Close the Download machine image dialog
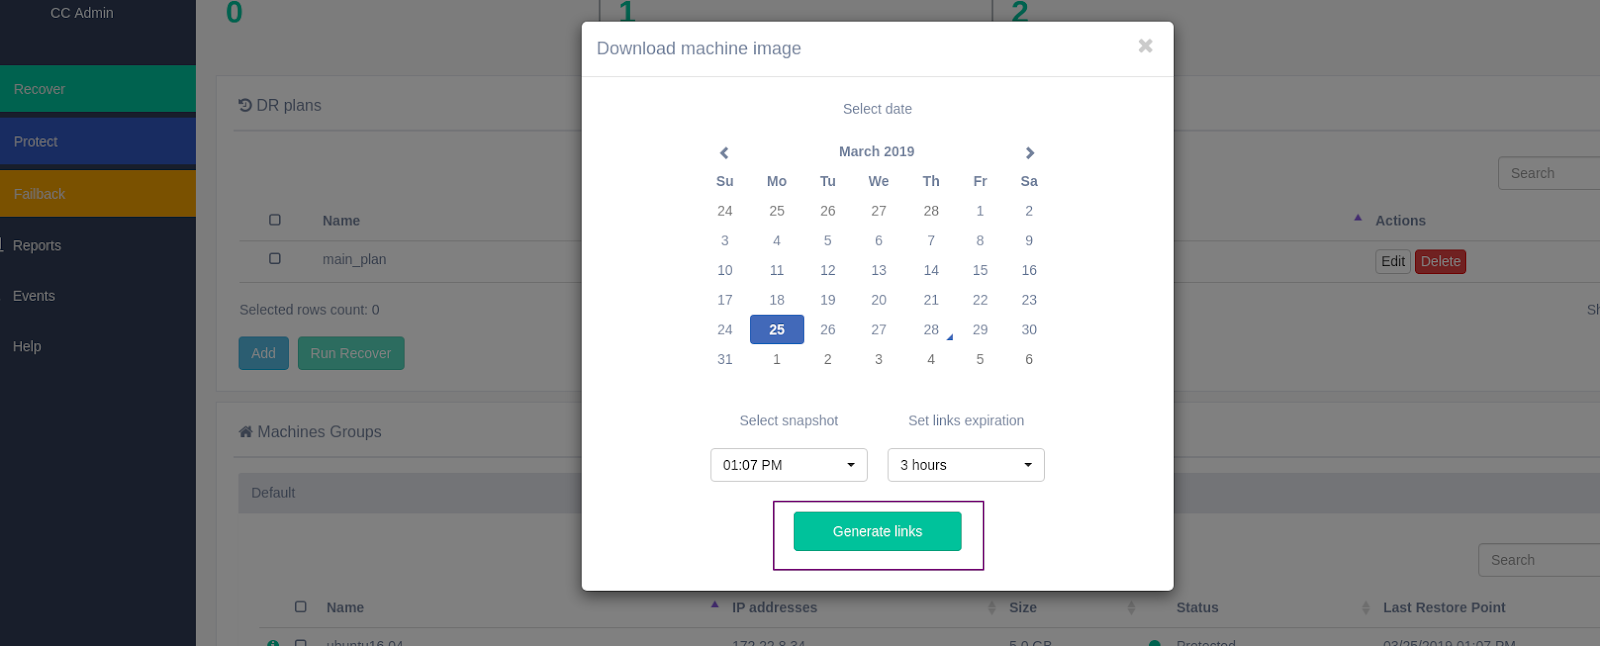 [x=1145, y=46]
